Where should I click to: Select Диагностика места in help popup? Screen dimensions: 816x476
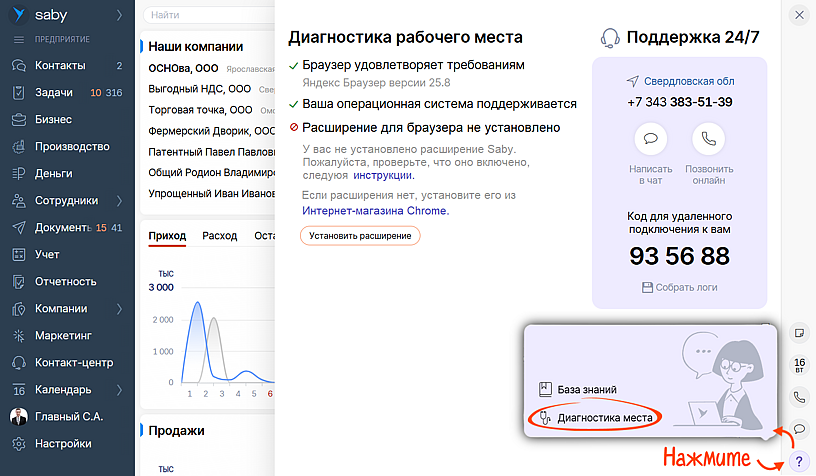pos(604,417)
